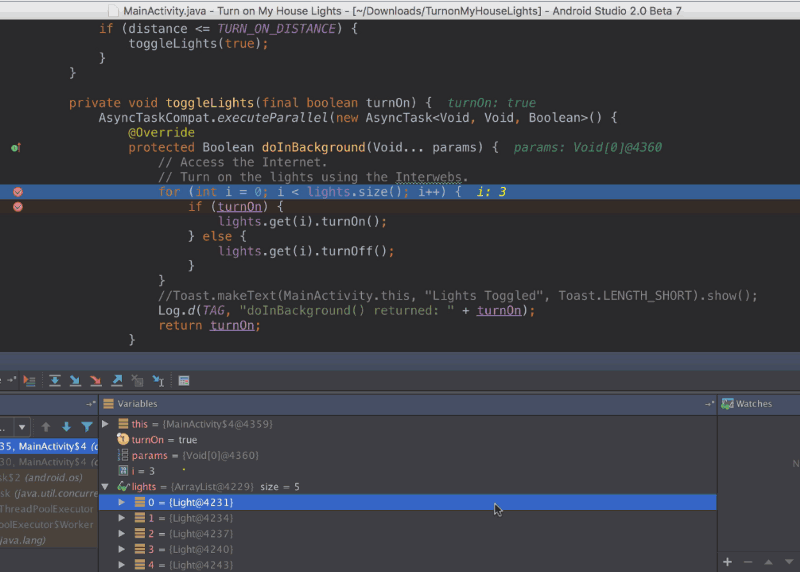
Task: Click the Step Out debug icon
Action: tap(117, 381)
